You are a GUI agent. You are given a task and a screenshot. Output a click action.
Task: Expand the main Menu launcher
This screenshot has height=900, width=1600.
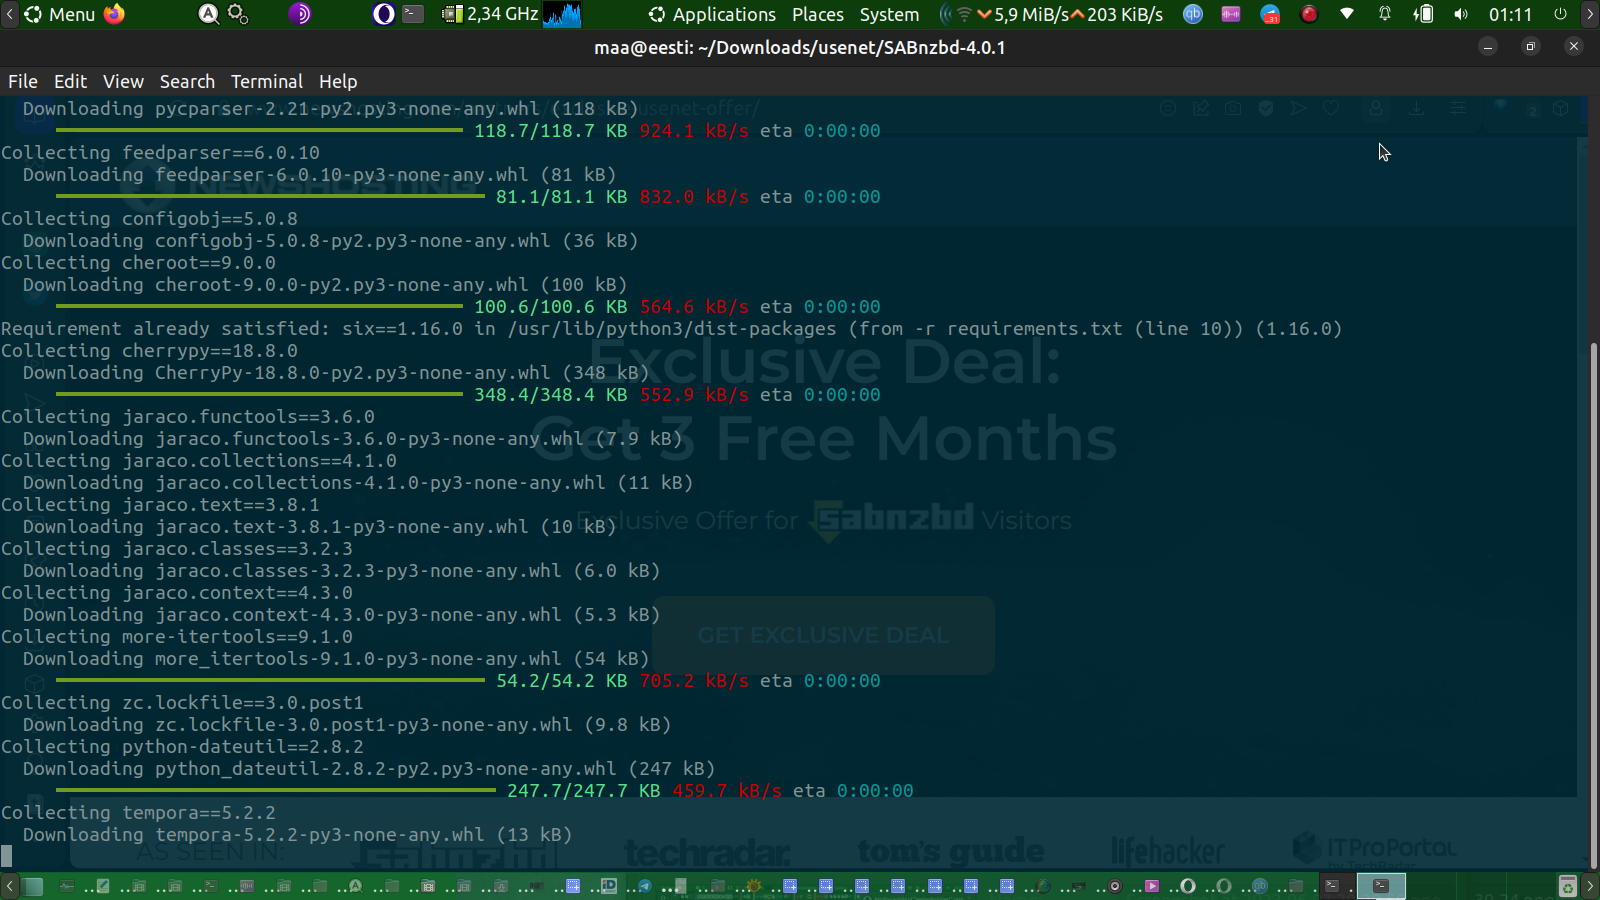pyautogui.click(x=59, y=14)
